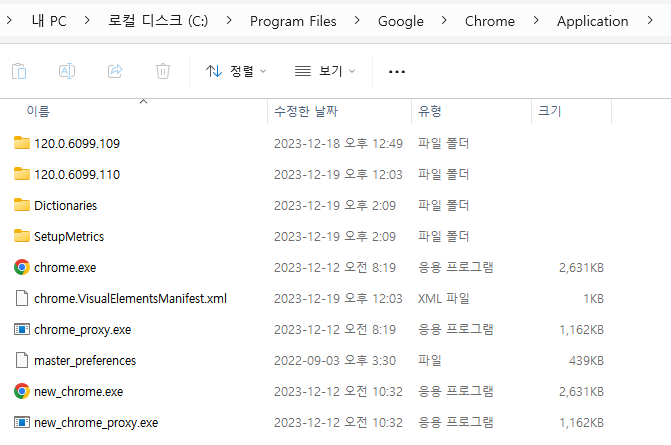The width and height of the screenshot is (671, 445).
Task: Expand chevron after 로컬 디스크 (C:)
Action: [x=229, y=20]
